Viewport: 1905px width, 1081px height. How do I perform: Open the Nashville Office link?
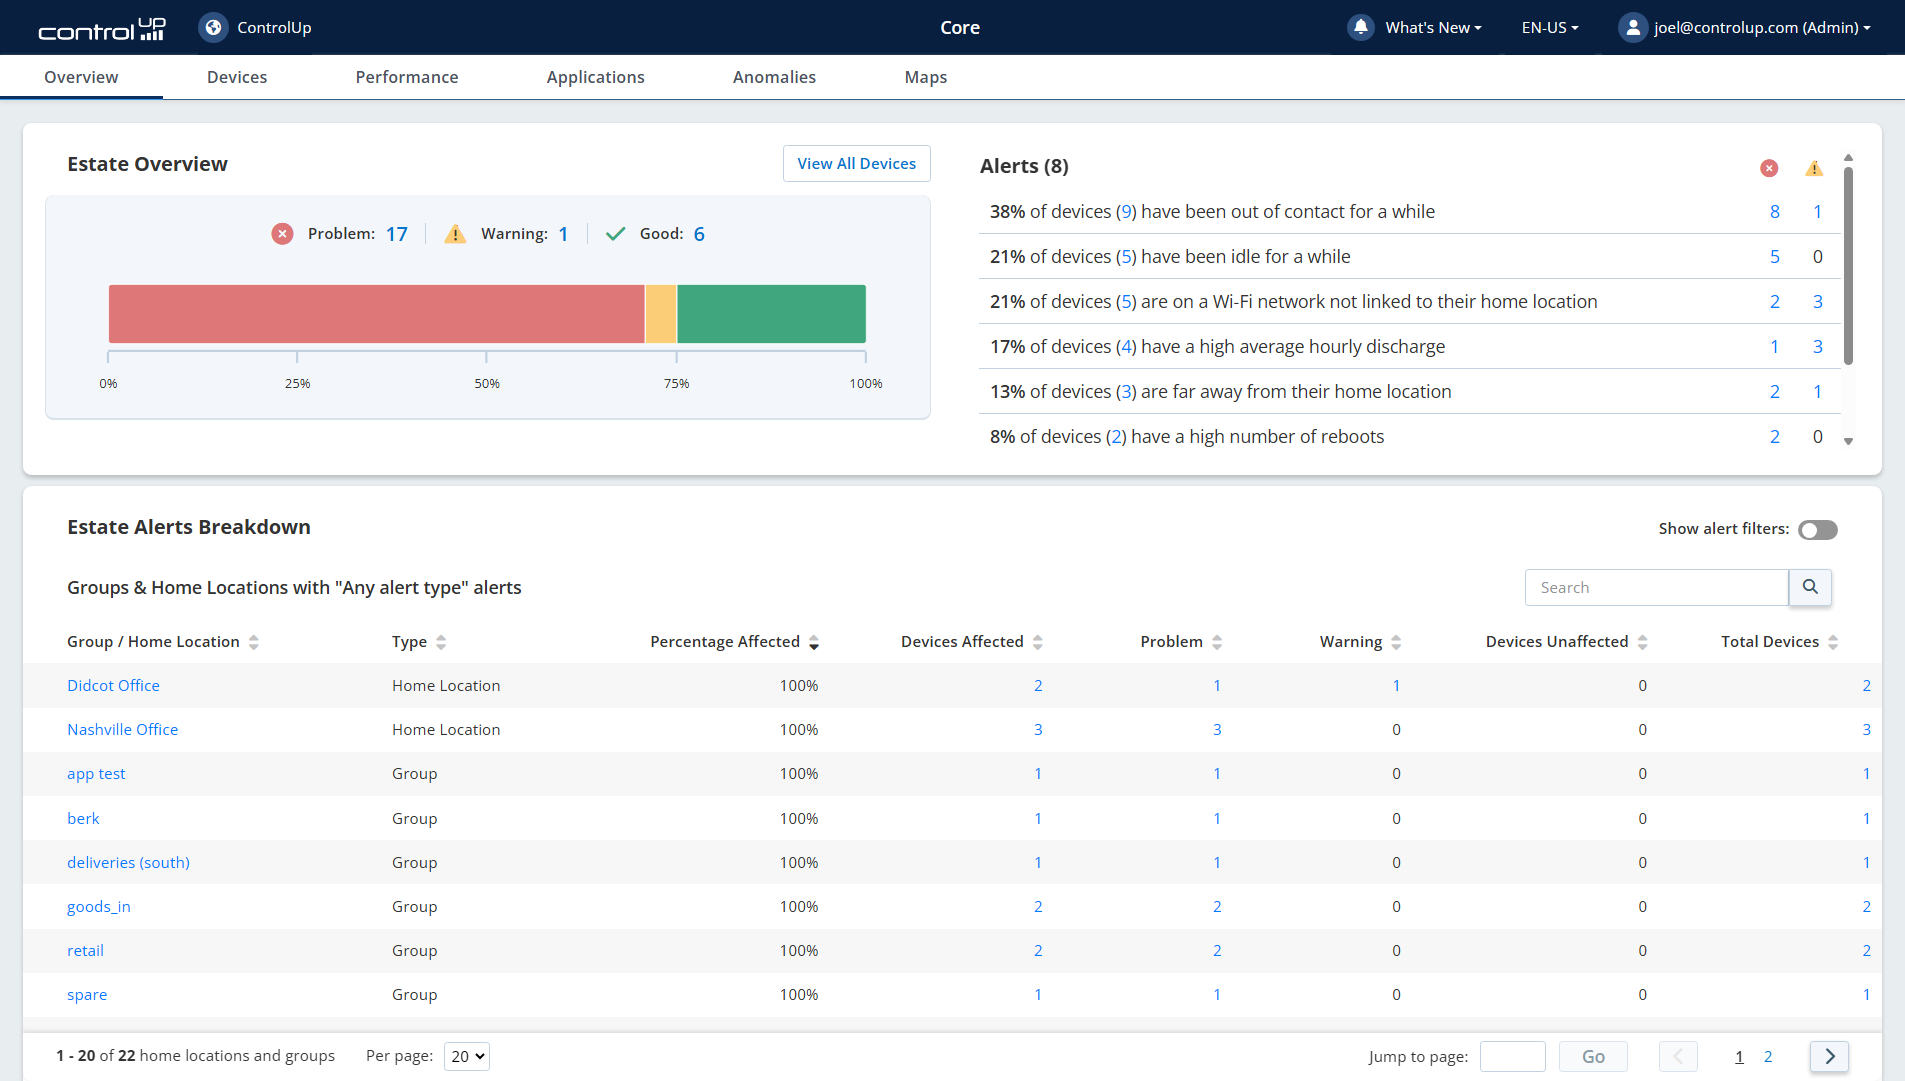(x=122, y=730)
